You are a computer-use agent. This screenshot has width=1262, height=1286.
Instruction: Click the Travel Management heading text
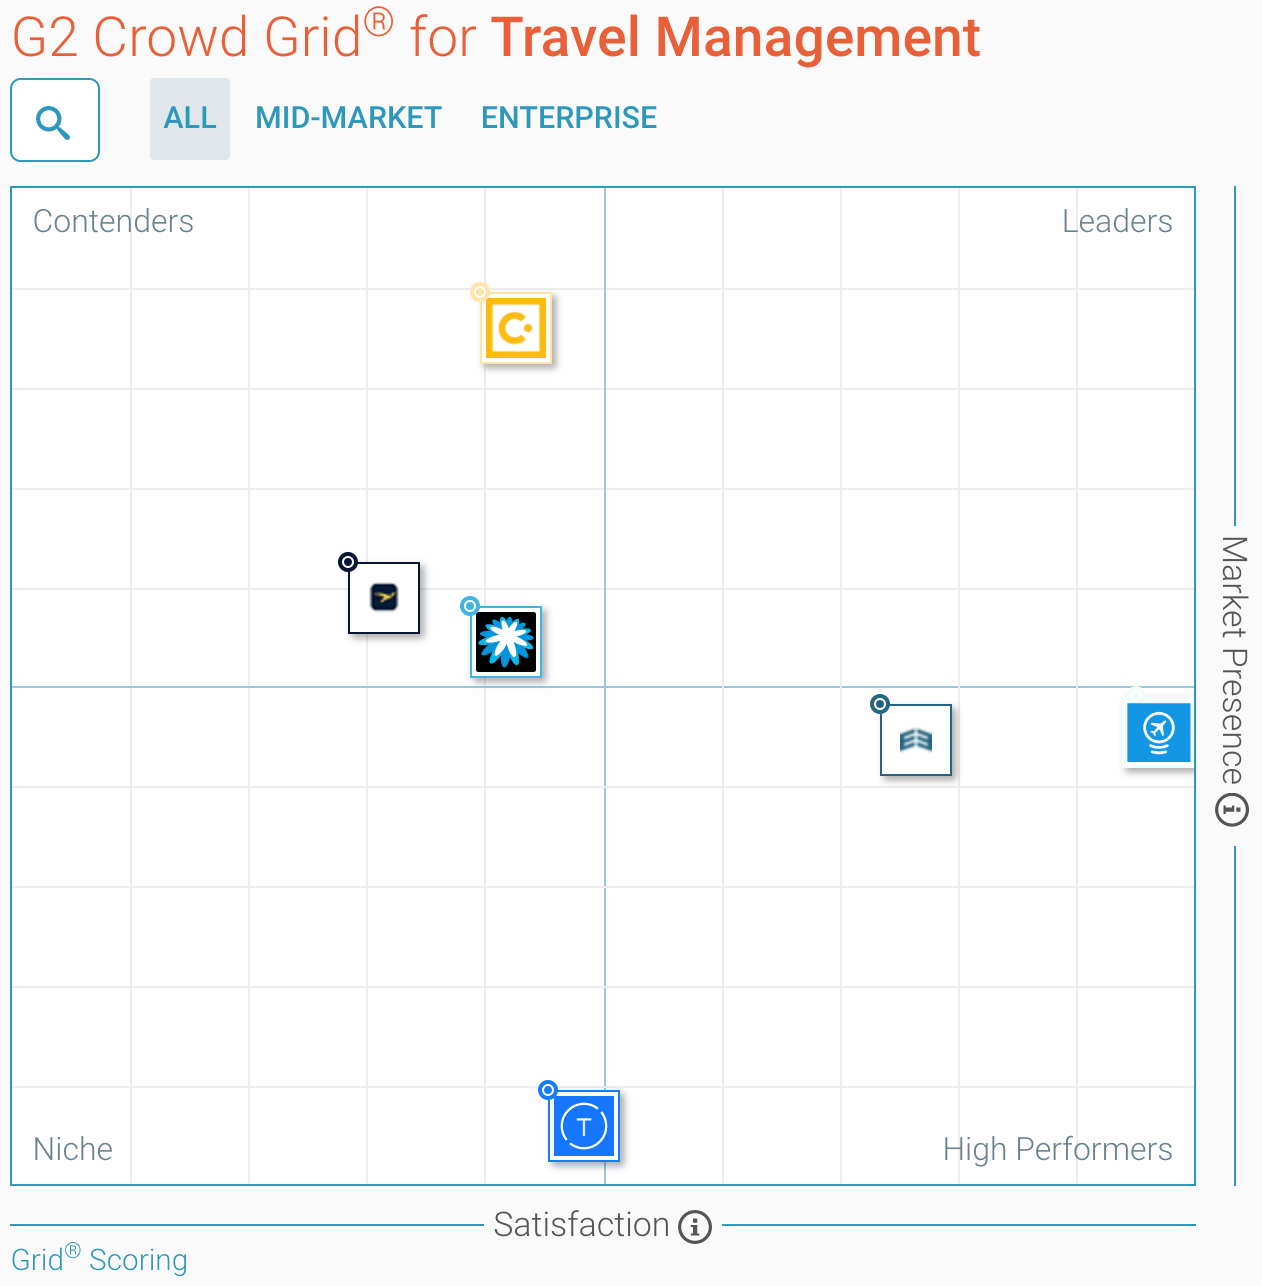click(736, 38)
